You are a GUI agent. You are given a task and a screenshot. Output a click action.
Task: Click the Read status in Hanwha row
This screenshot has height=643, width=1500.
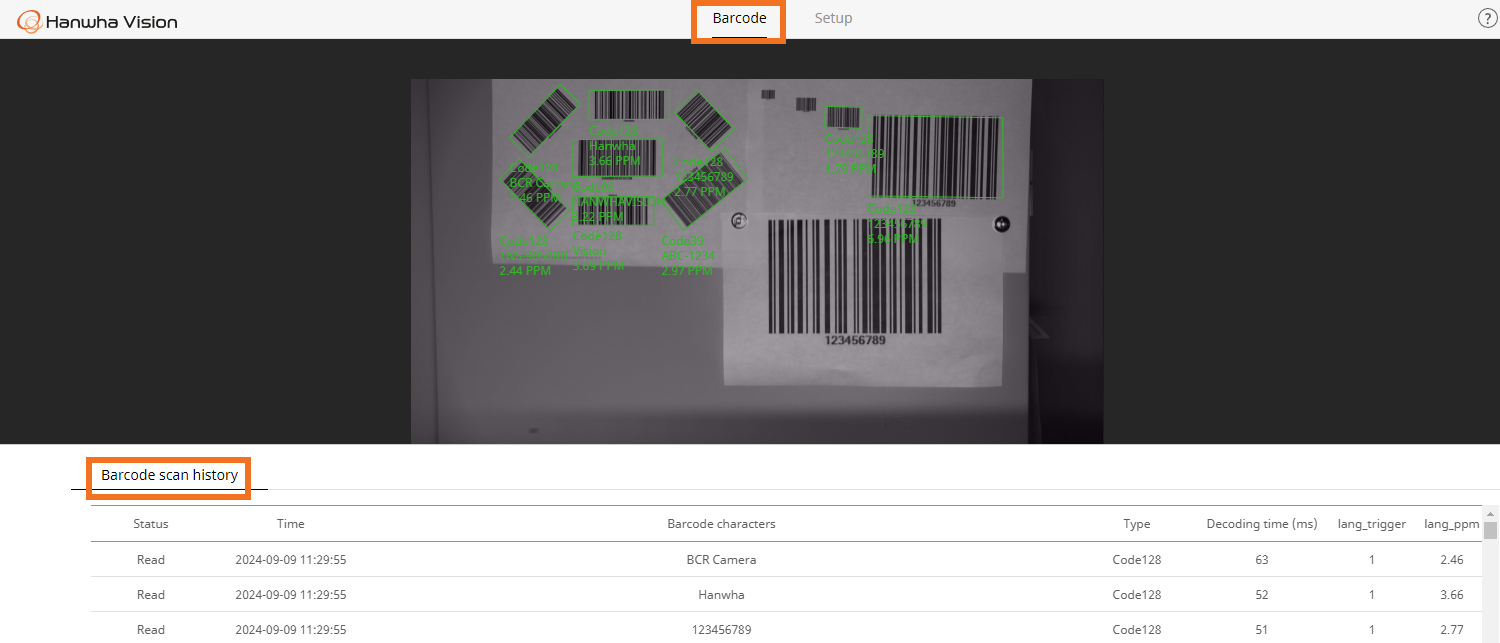click(151, 595)
